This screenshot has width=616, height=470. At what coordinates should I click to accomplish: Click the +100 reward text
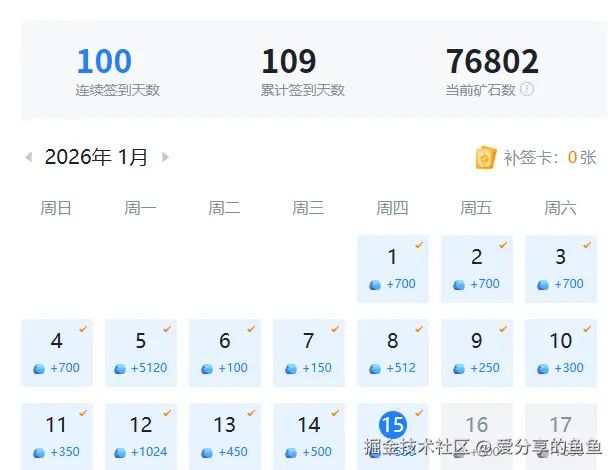pyautogui.click(x=233, y=368)
